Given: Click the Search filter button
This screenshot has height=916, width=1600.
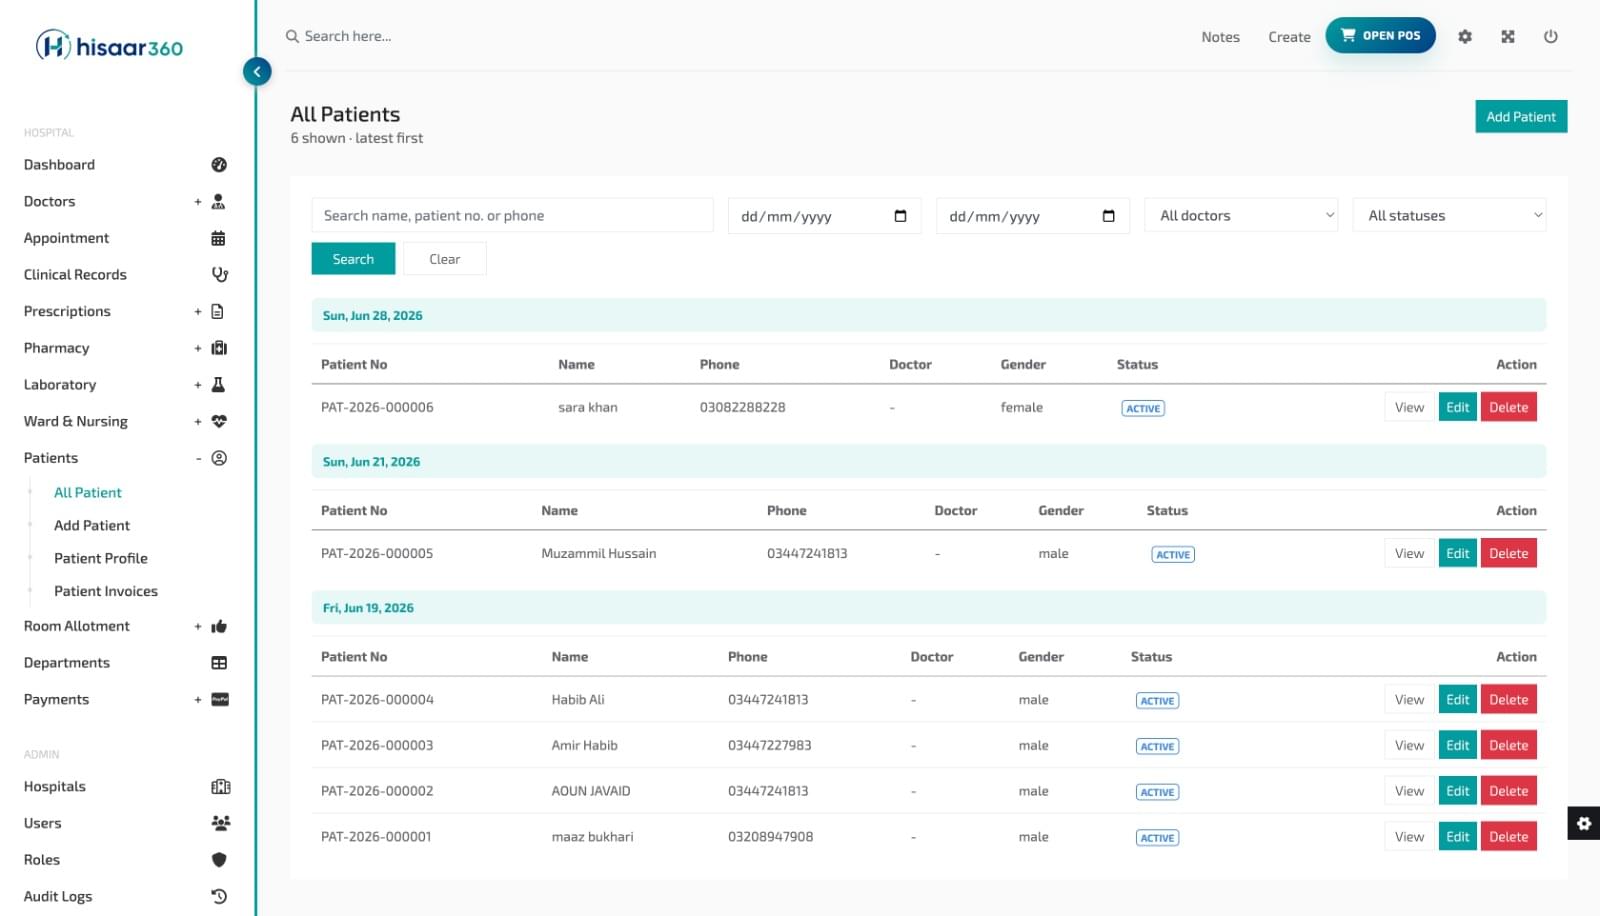Looking at the screenshot, I should pyautogui.click(x=353, y=259).
